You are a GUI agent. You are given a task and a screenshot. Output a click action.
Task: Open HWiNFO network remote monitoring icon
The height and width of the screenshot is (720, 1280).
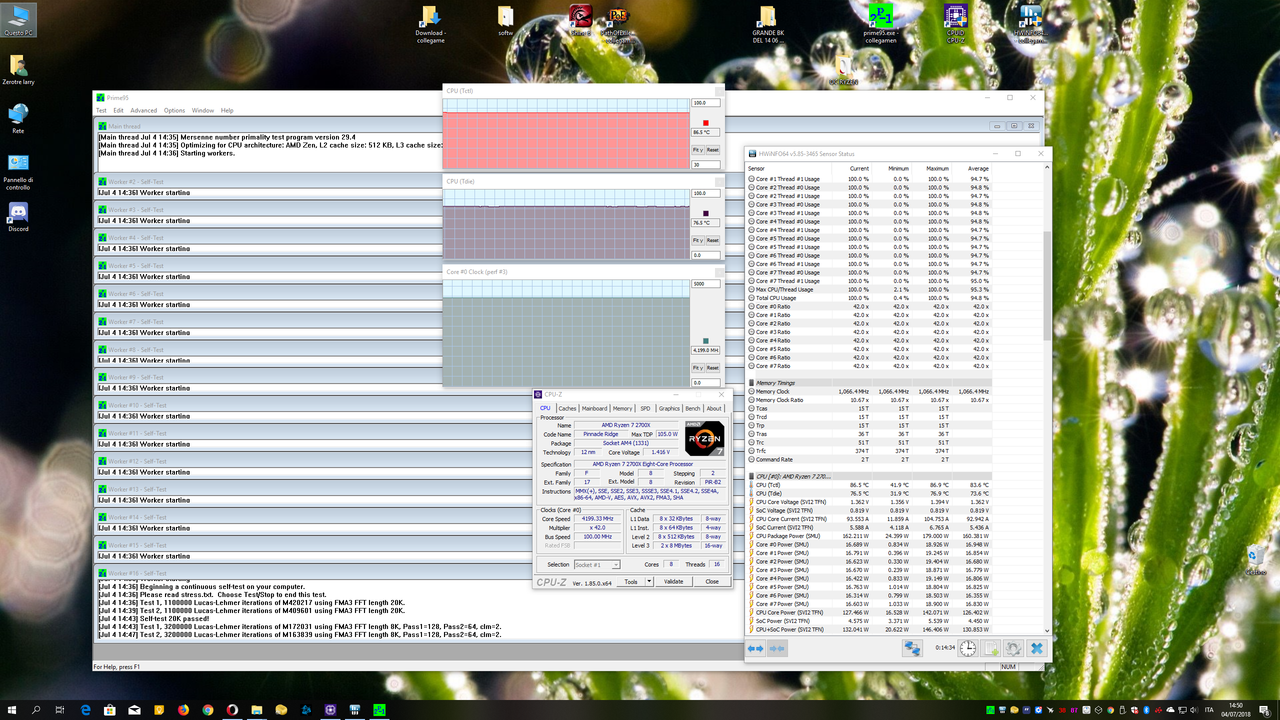[x=912, y=648]
